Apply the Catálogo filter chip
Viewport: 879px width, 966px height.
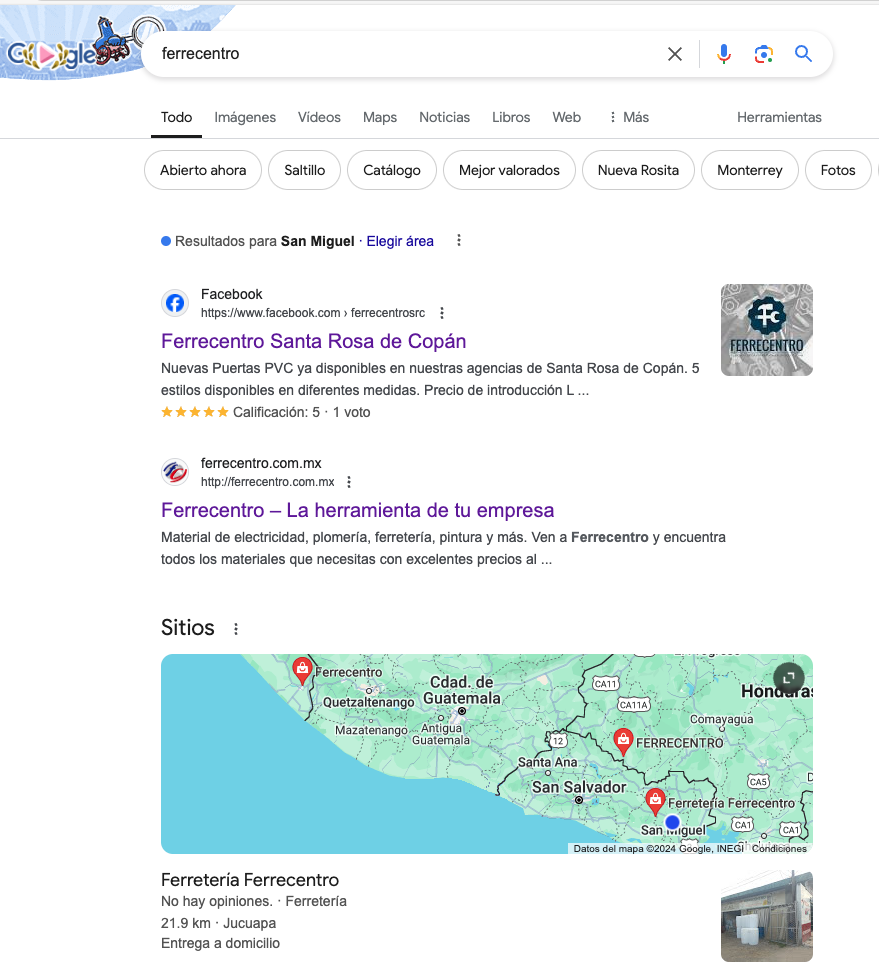(x=392, y=170)
